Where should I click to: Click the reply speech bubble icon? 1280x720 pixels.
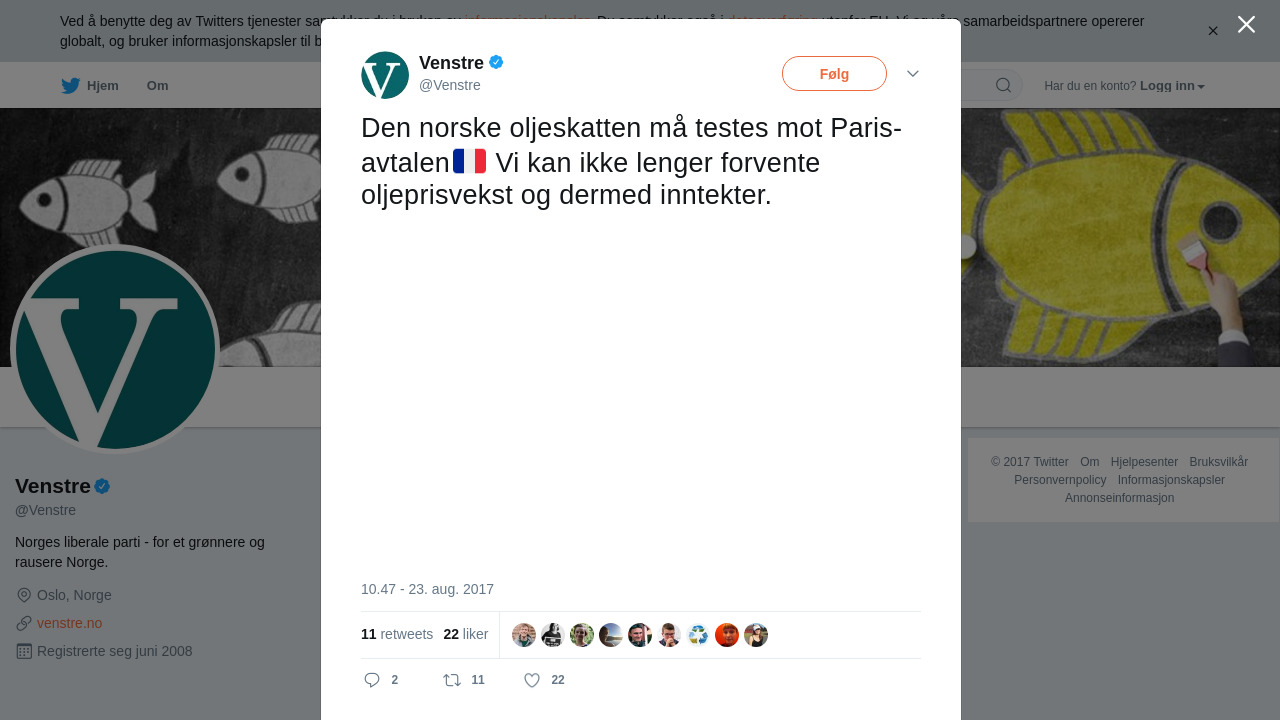372,680
